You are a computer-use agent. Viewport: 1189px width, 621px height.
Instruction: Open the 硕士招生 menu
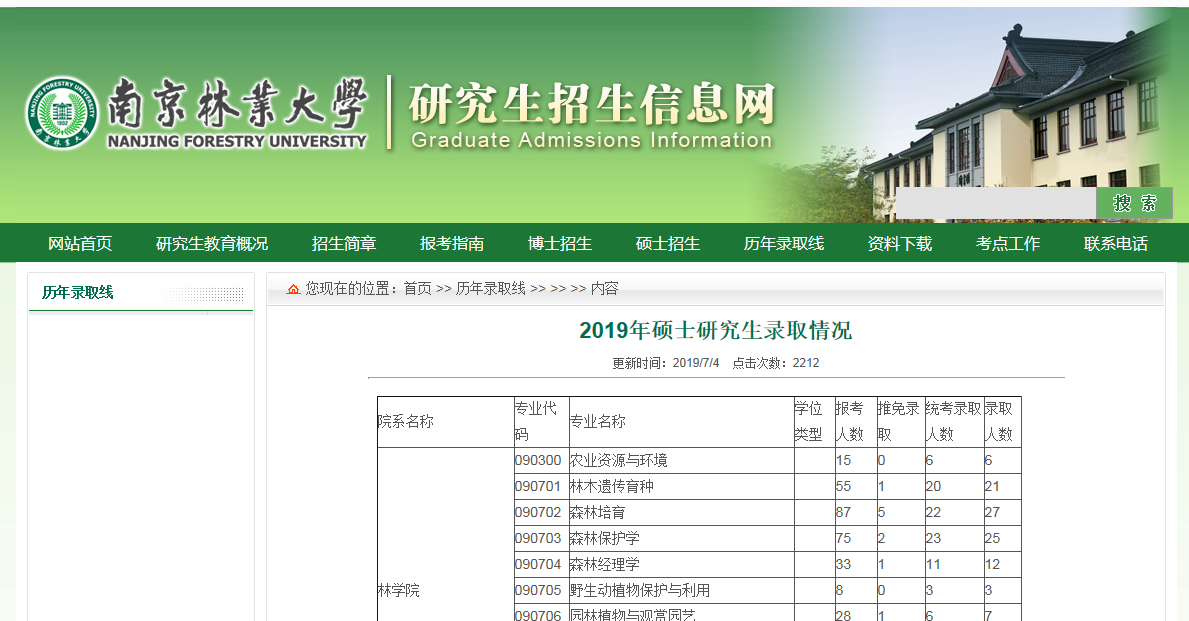tap(668, 243)
